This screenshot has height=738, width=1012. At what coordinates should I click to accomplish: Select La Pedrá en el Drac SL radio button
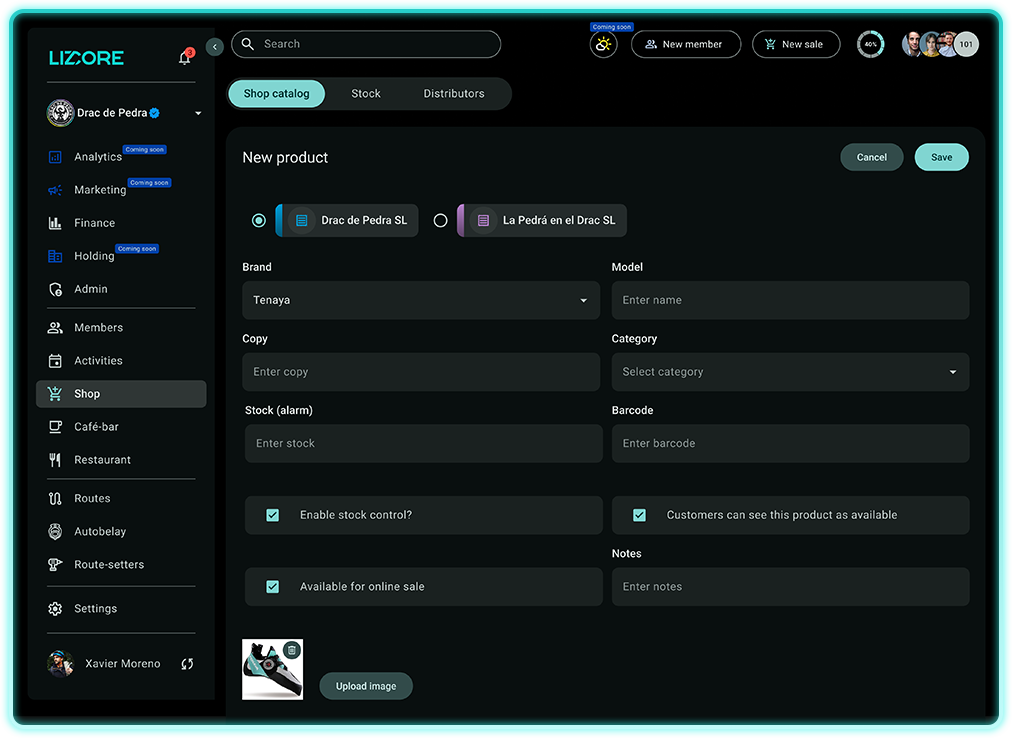[440, 221]
